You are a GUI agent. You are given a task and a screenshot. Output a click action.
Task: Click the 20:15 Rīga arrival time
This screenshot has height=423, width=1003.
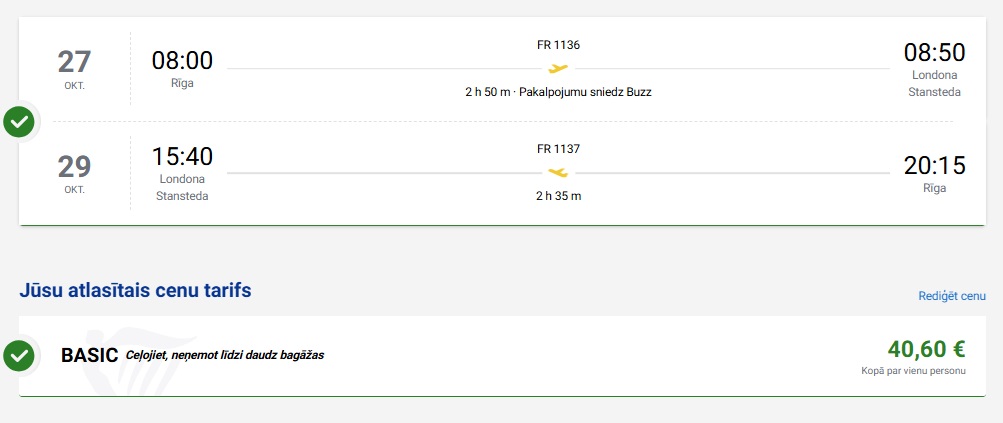(x=935, y=172)
